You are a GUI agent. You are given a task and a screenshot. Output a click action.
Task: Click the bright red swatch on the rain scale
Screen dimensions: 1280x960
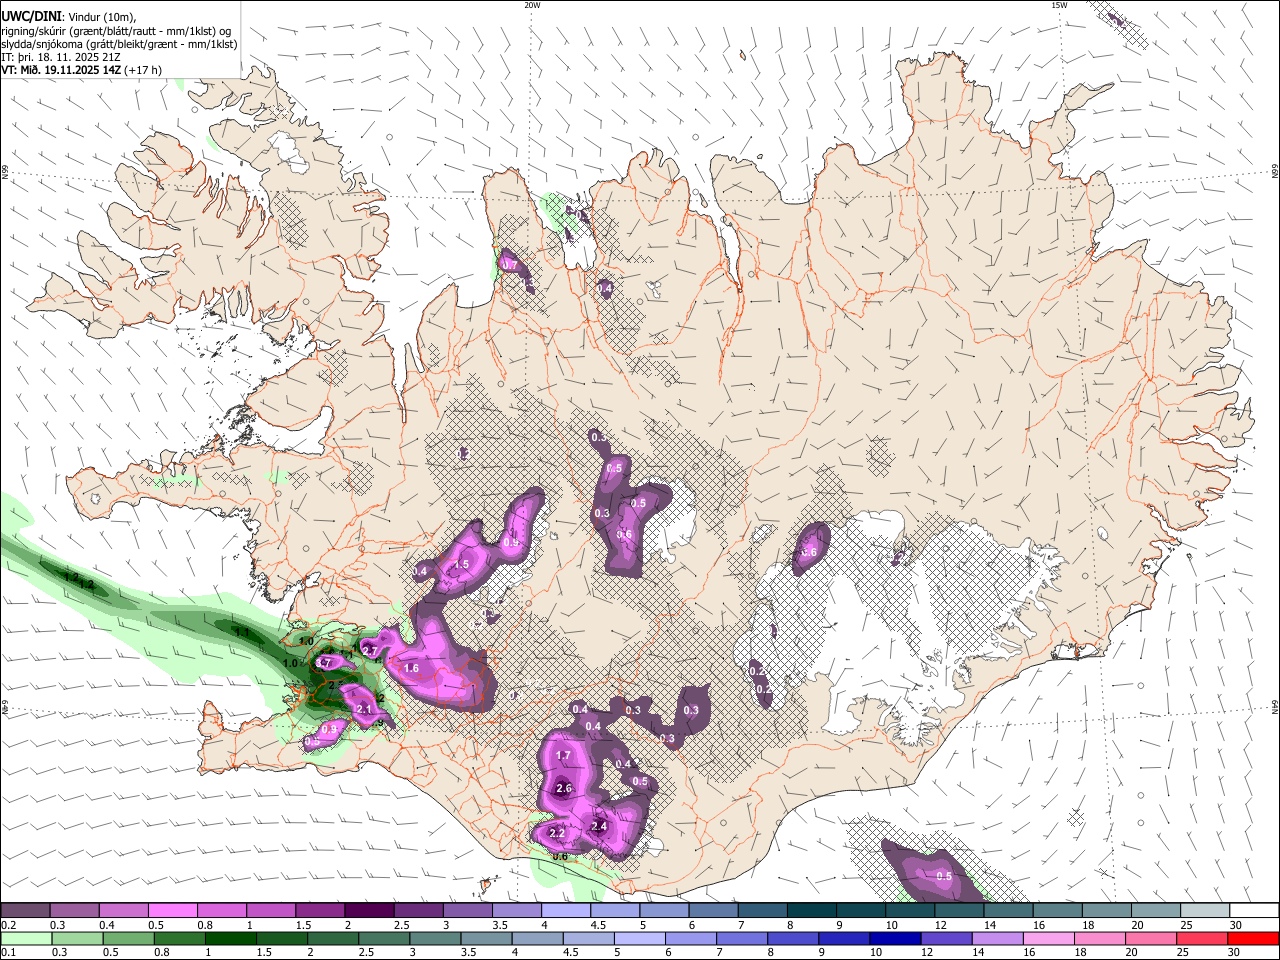1254,939
